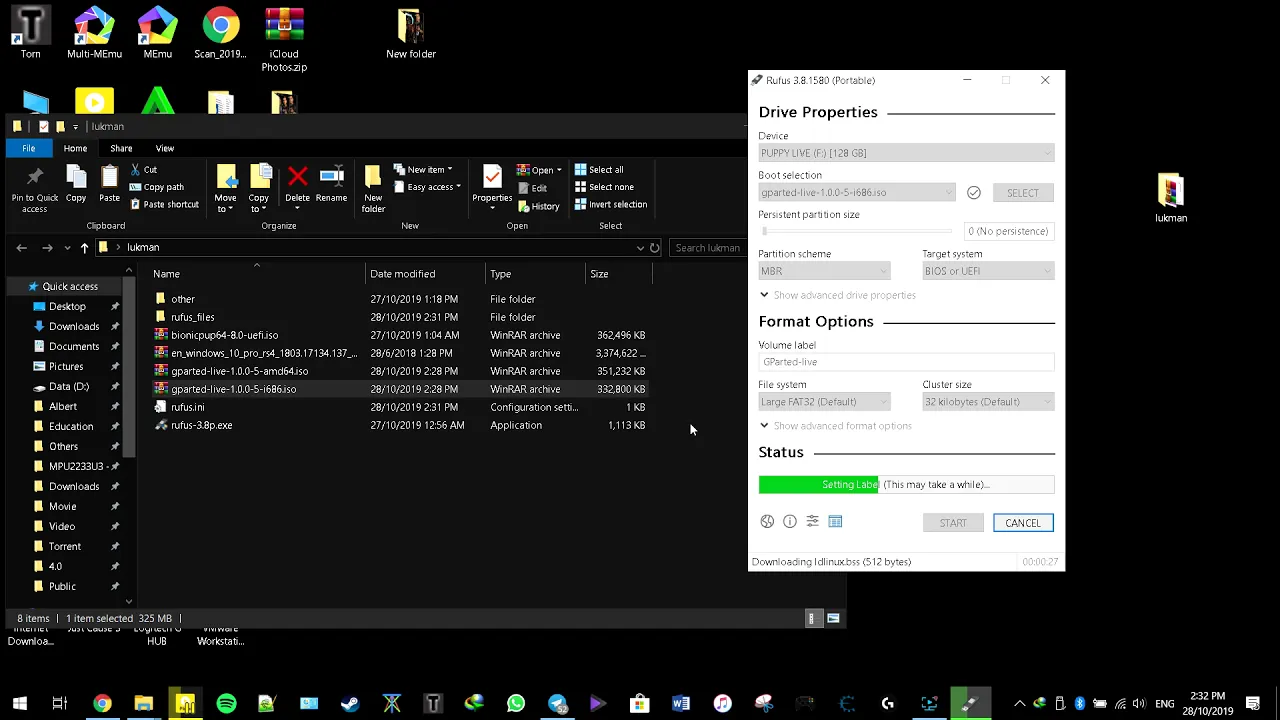Image resolution: width=1280 pixels, height=720 pixels.
Task: Click Volume label field GParted-live
Action: click(x=906, y=362)
